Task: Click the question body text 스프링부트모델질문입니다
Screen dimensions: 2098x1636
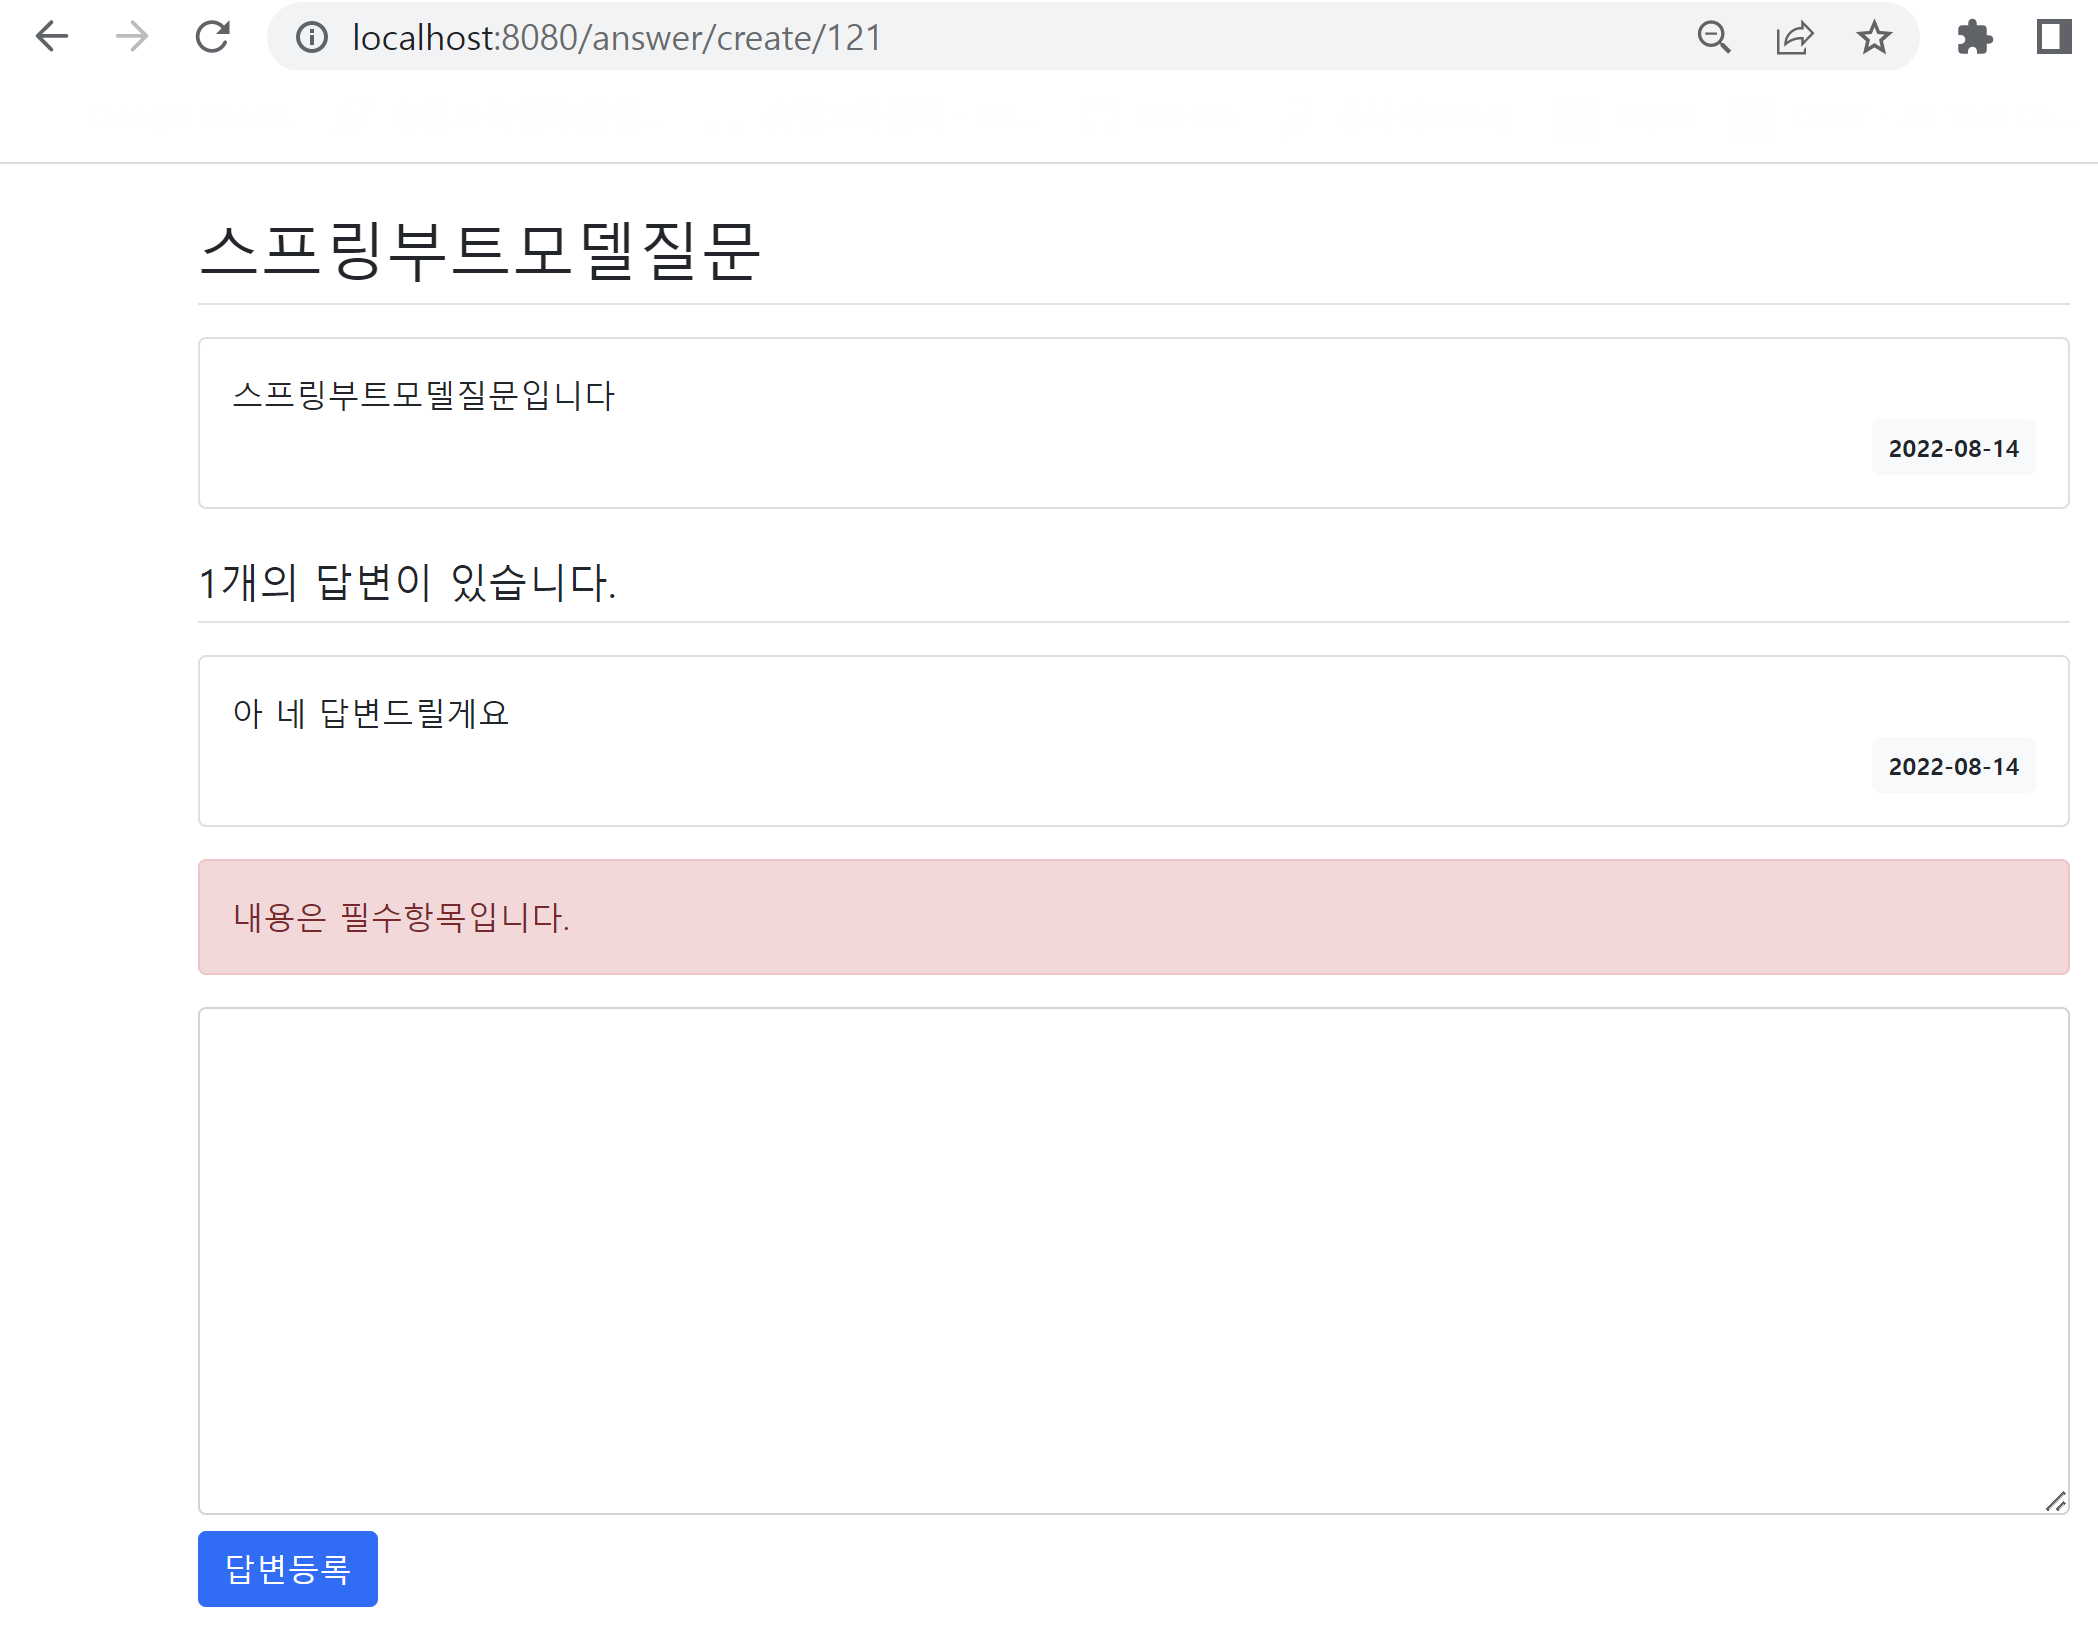Action: tap(423, 395)
